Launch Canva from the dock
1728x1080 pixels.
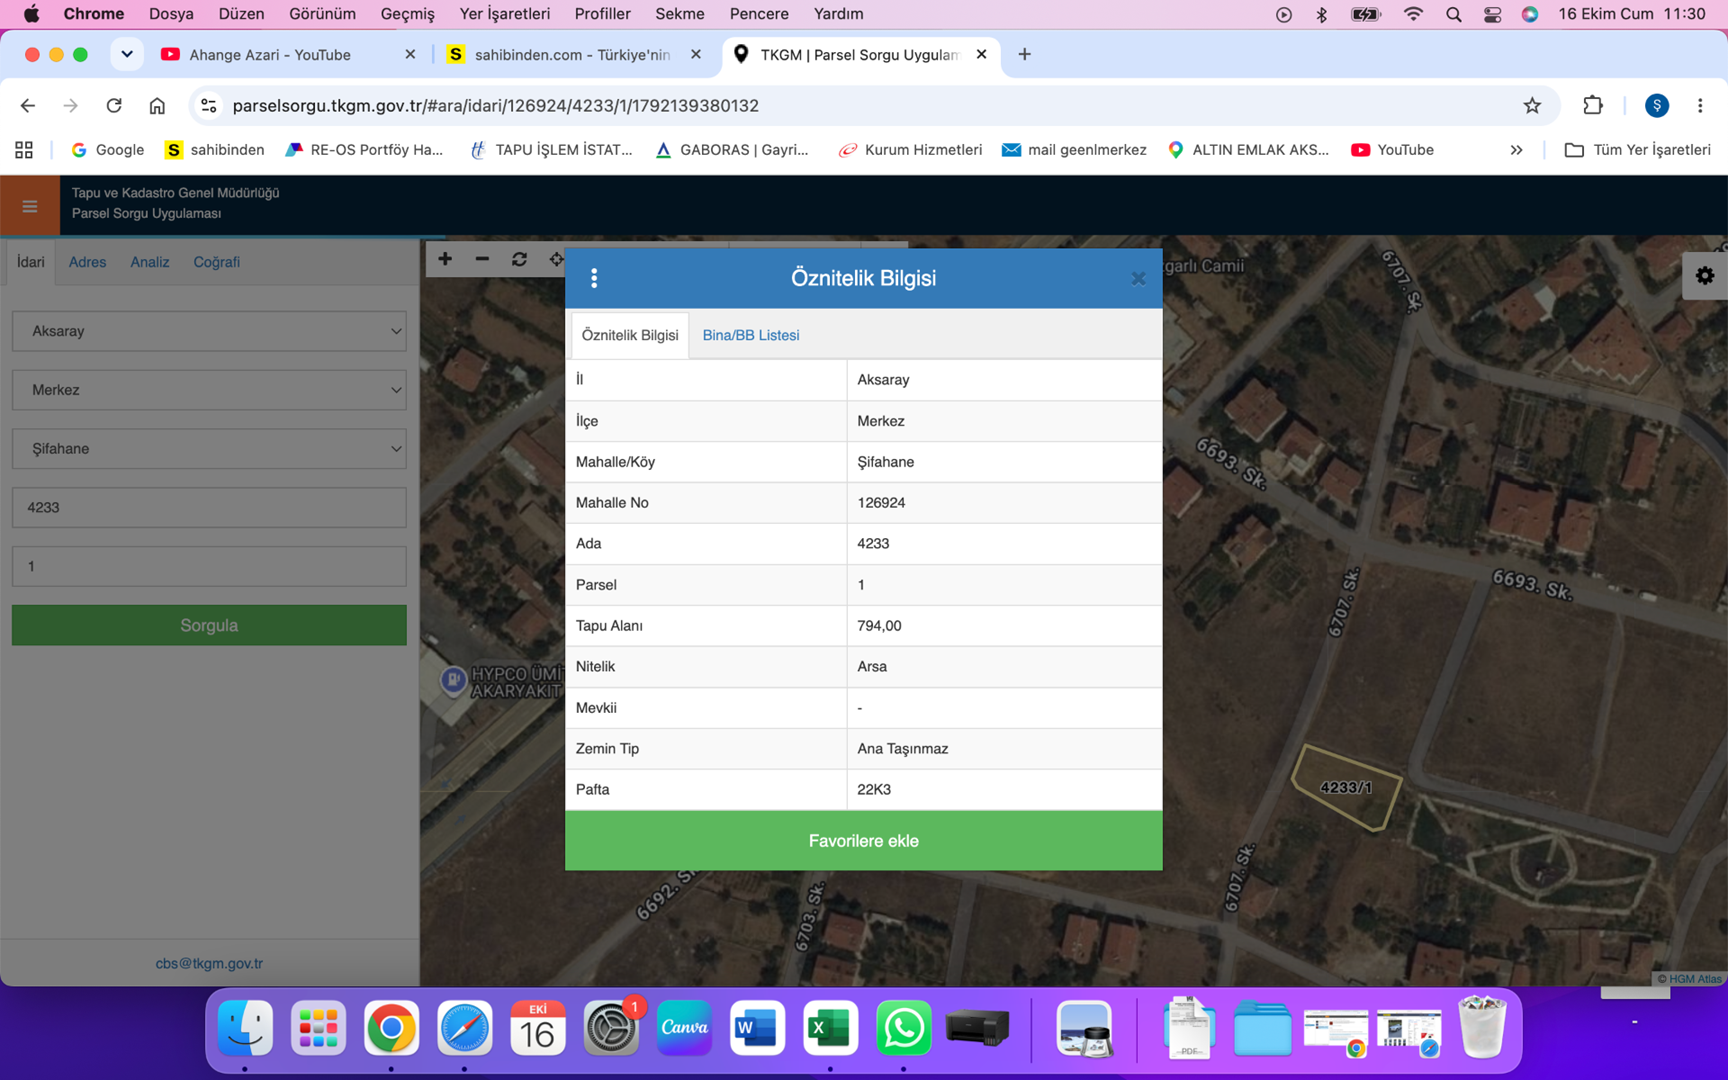point(684,1028)
